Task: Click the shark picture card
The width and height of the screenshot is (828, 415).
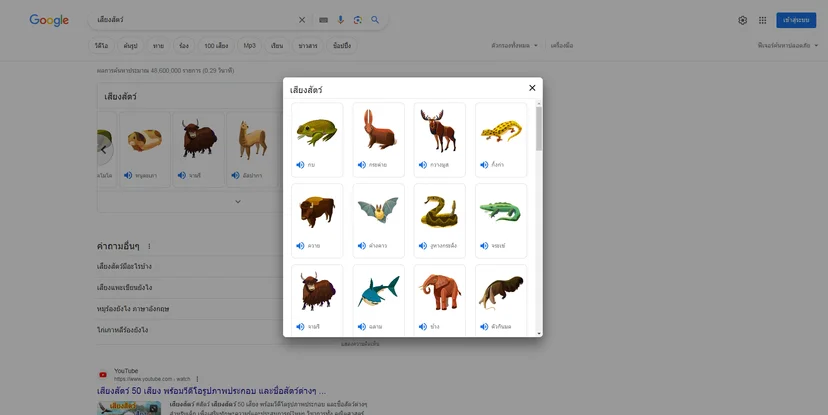Action: (379, 300)
